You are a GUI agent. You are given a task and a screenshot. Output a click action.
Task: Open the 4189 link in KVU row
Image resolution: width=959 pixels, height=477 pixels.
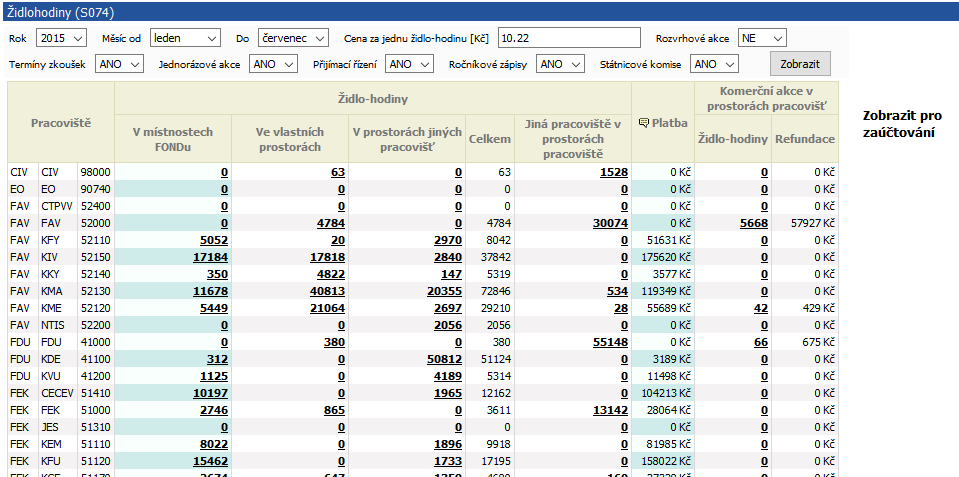click(448, 376)
